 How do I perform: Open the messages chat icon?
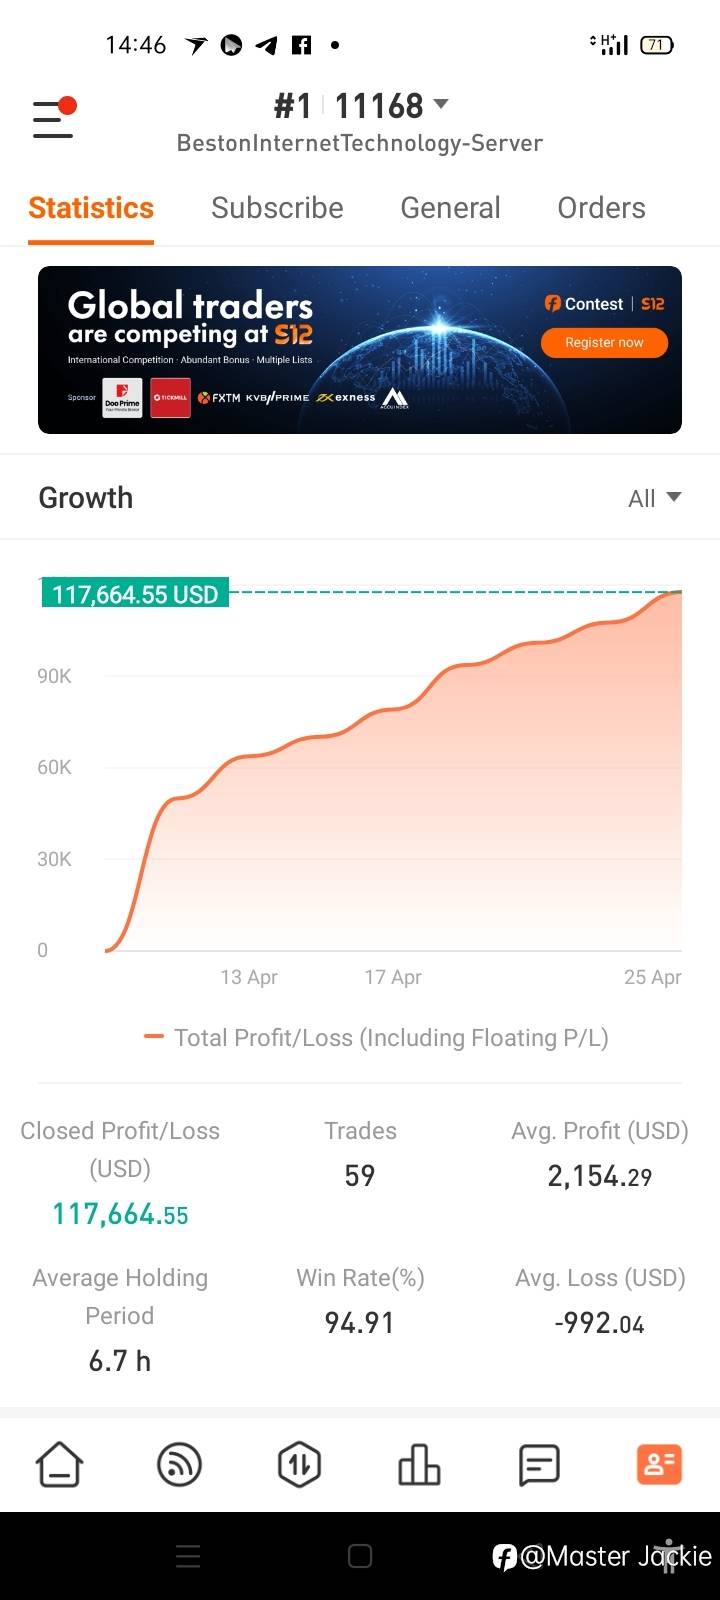[x=539, y=1465]
